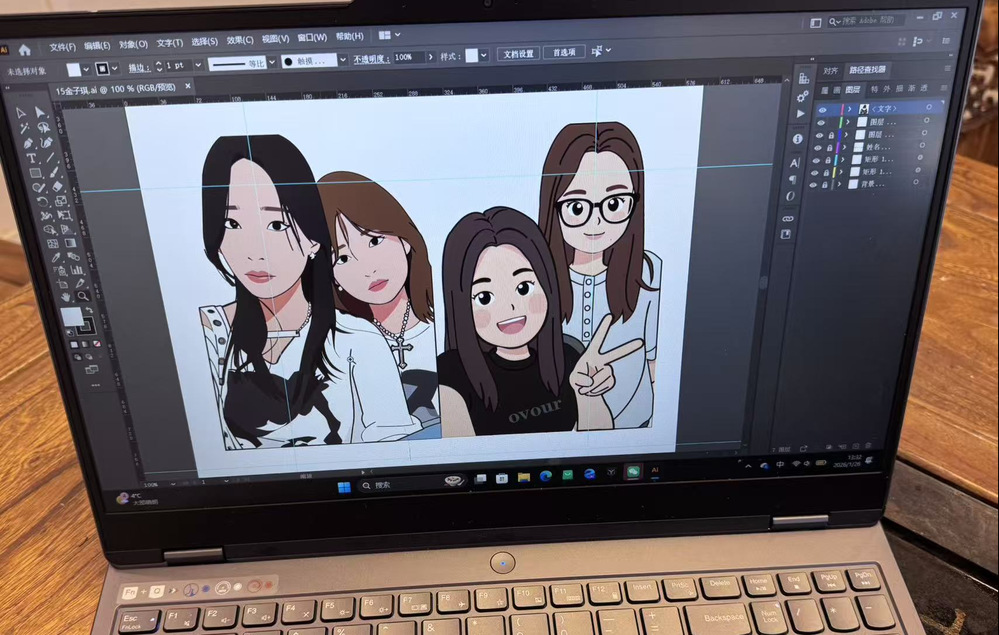This screenshot has height=635, width=999.
Task: Select the Rectangle shape tool
Action: tap(35, 172)
